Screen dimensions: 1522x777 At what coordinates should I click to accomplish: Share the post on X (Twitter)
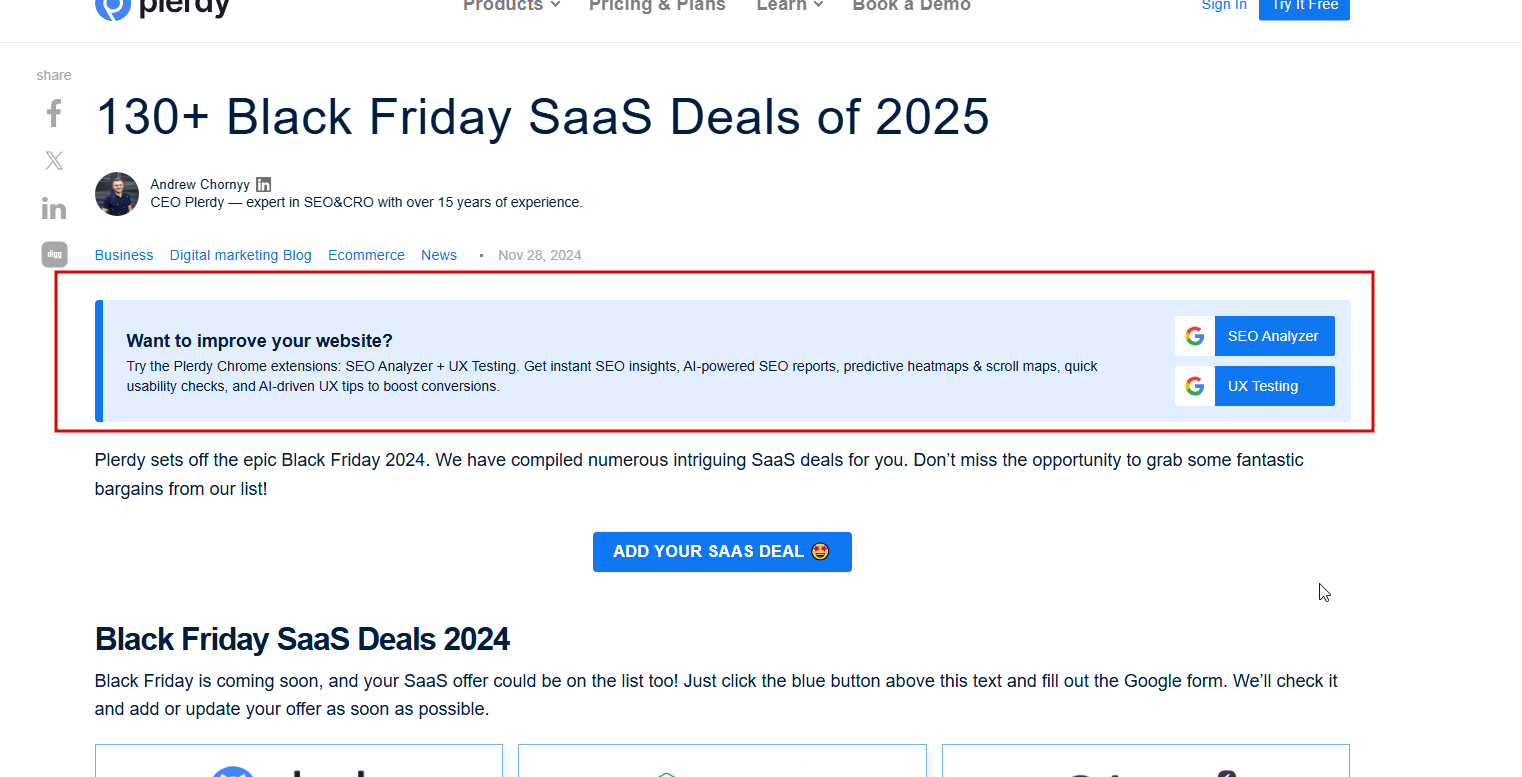tap(54, 160)
